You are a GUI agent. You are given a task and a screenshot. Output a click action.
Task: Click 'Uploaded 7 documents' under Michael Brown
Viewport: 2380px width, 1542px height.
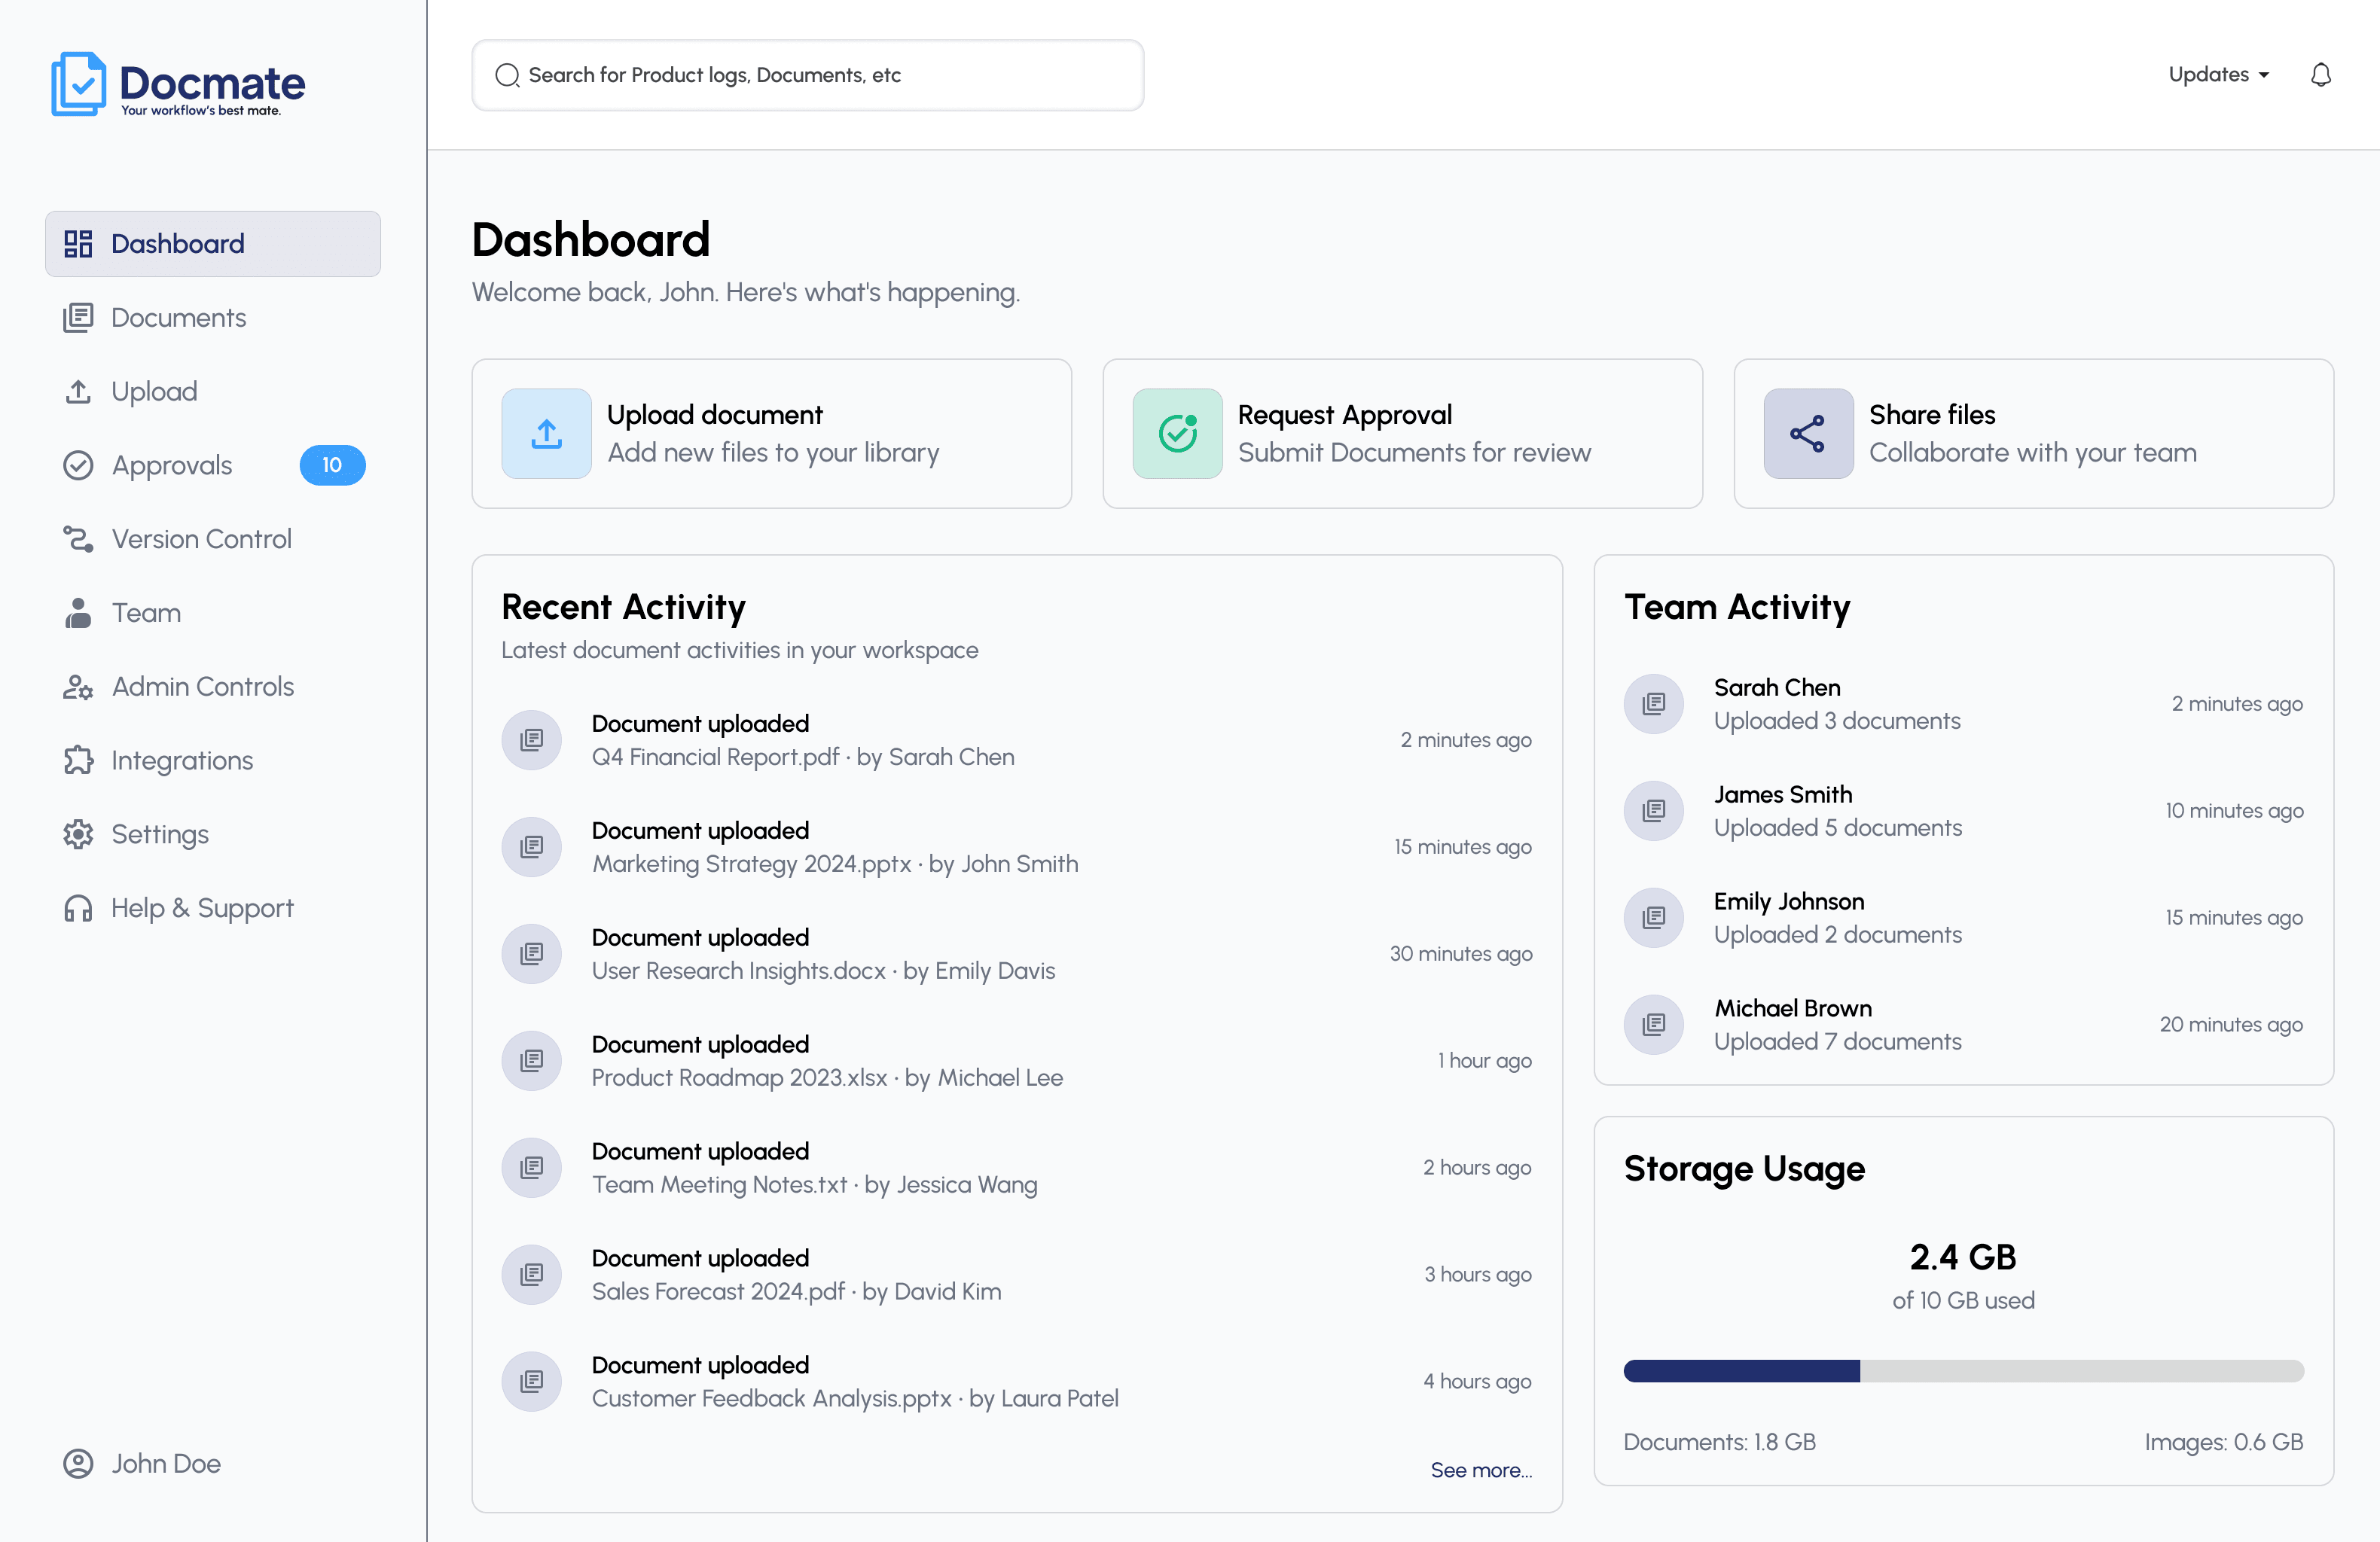(x=1837, y=1042)
